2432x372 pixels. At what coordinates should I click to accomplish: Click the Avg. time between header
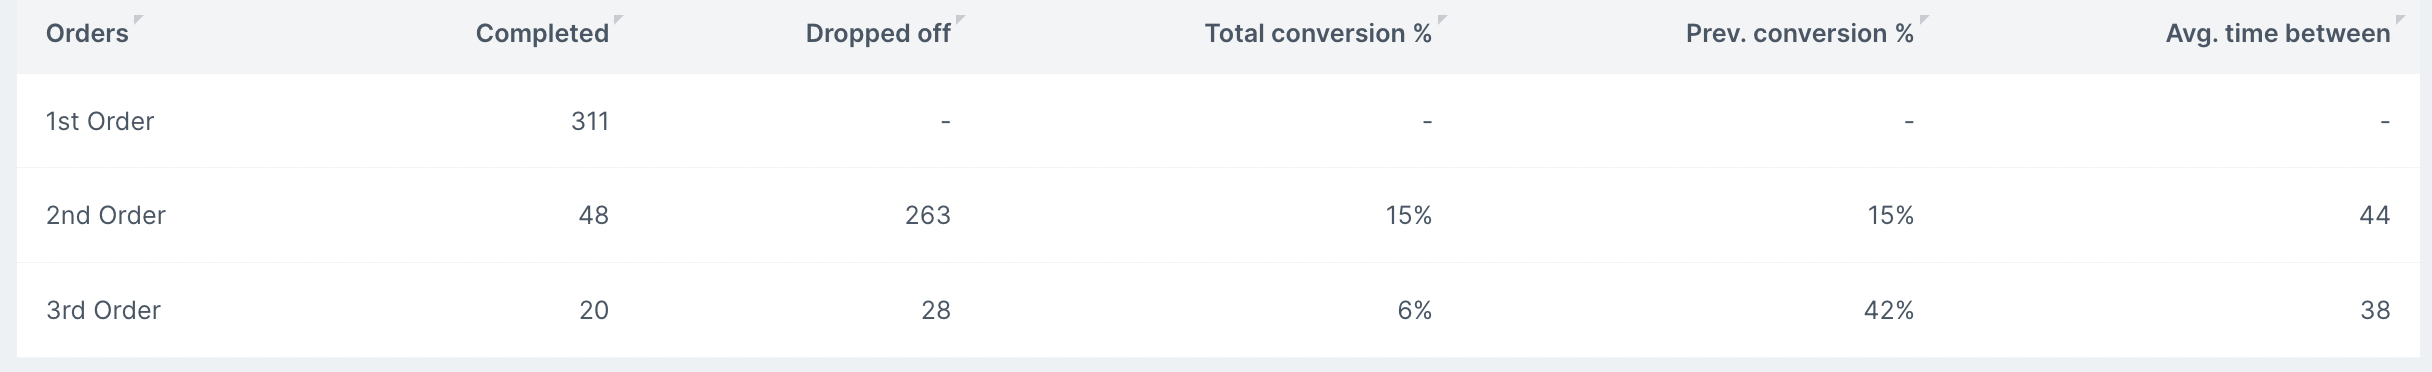coord(2278,34)
